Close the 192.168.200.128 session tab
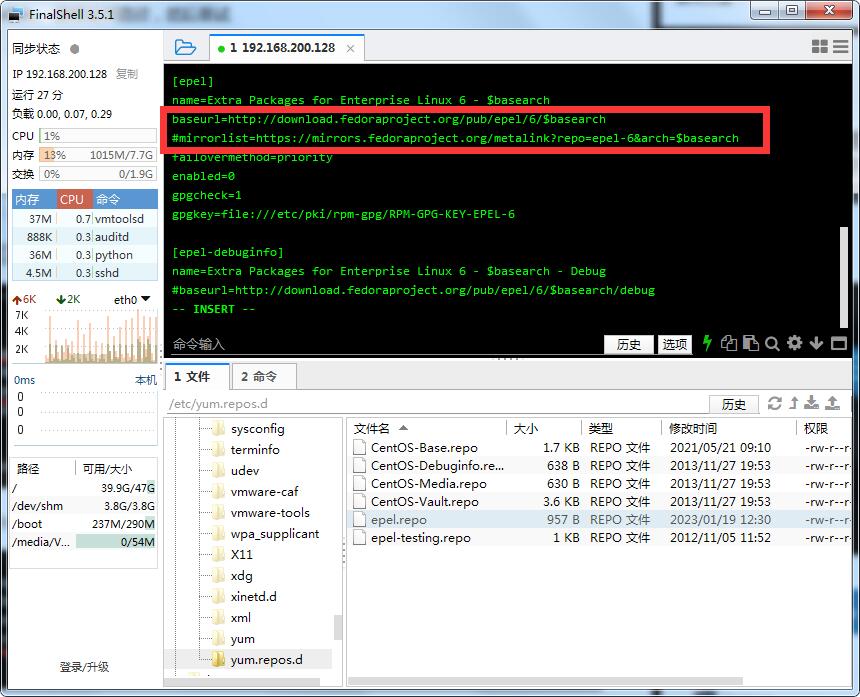 tap(350, 48)
